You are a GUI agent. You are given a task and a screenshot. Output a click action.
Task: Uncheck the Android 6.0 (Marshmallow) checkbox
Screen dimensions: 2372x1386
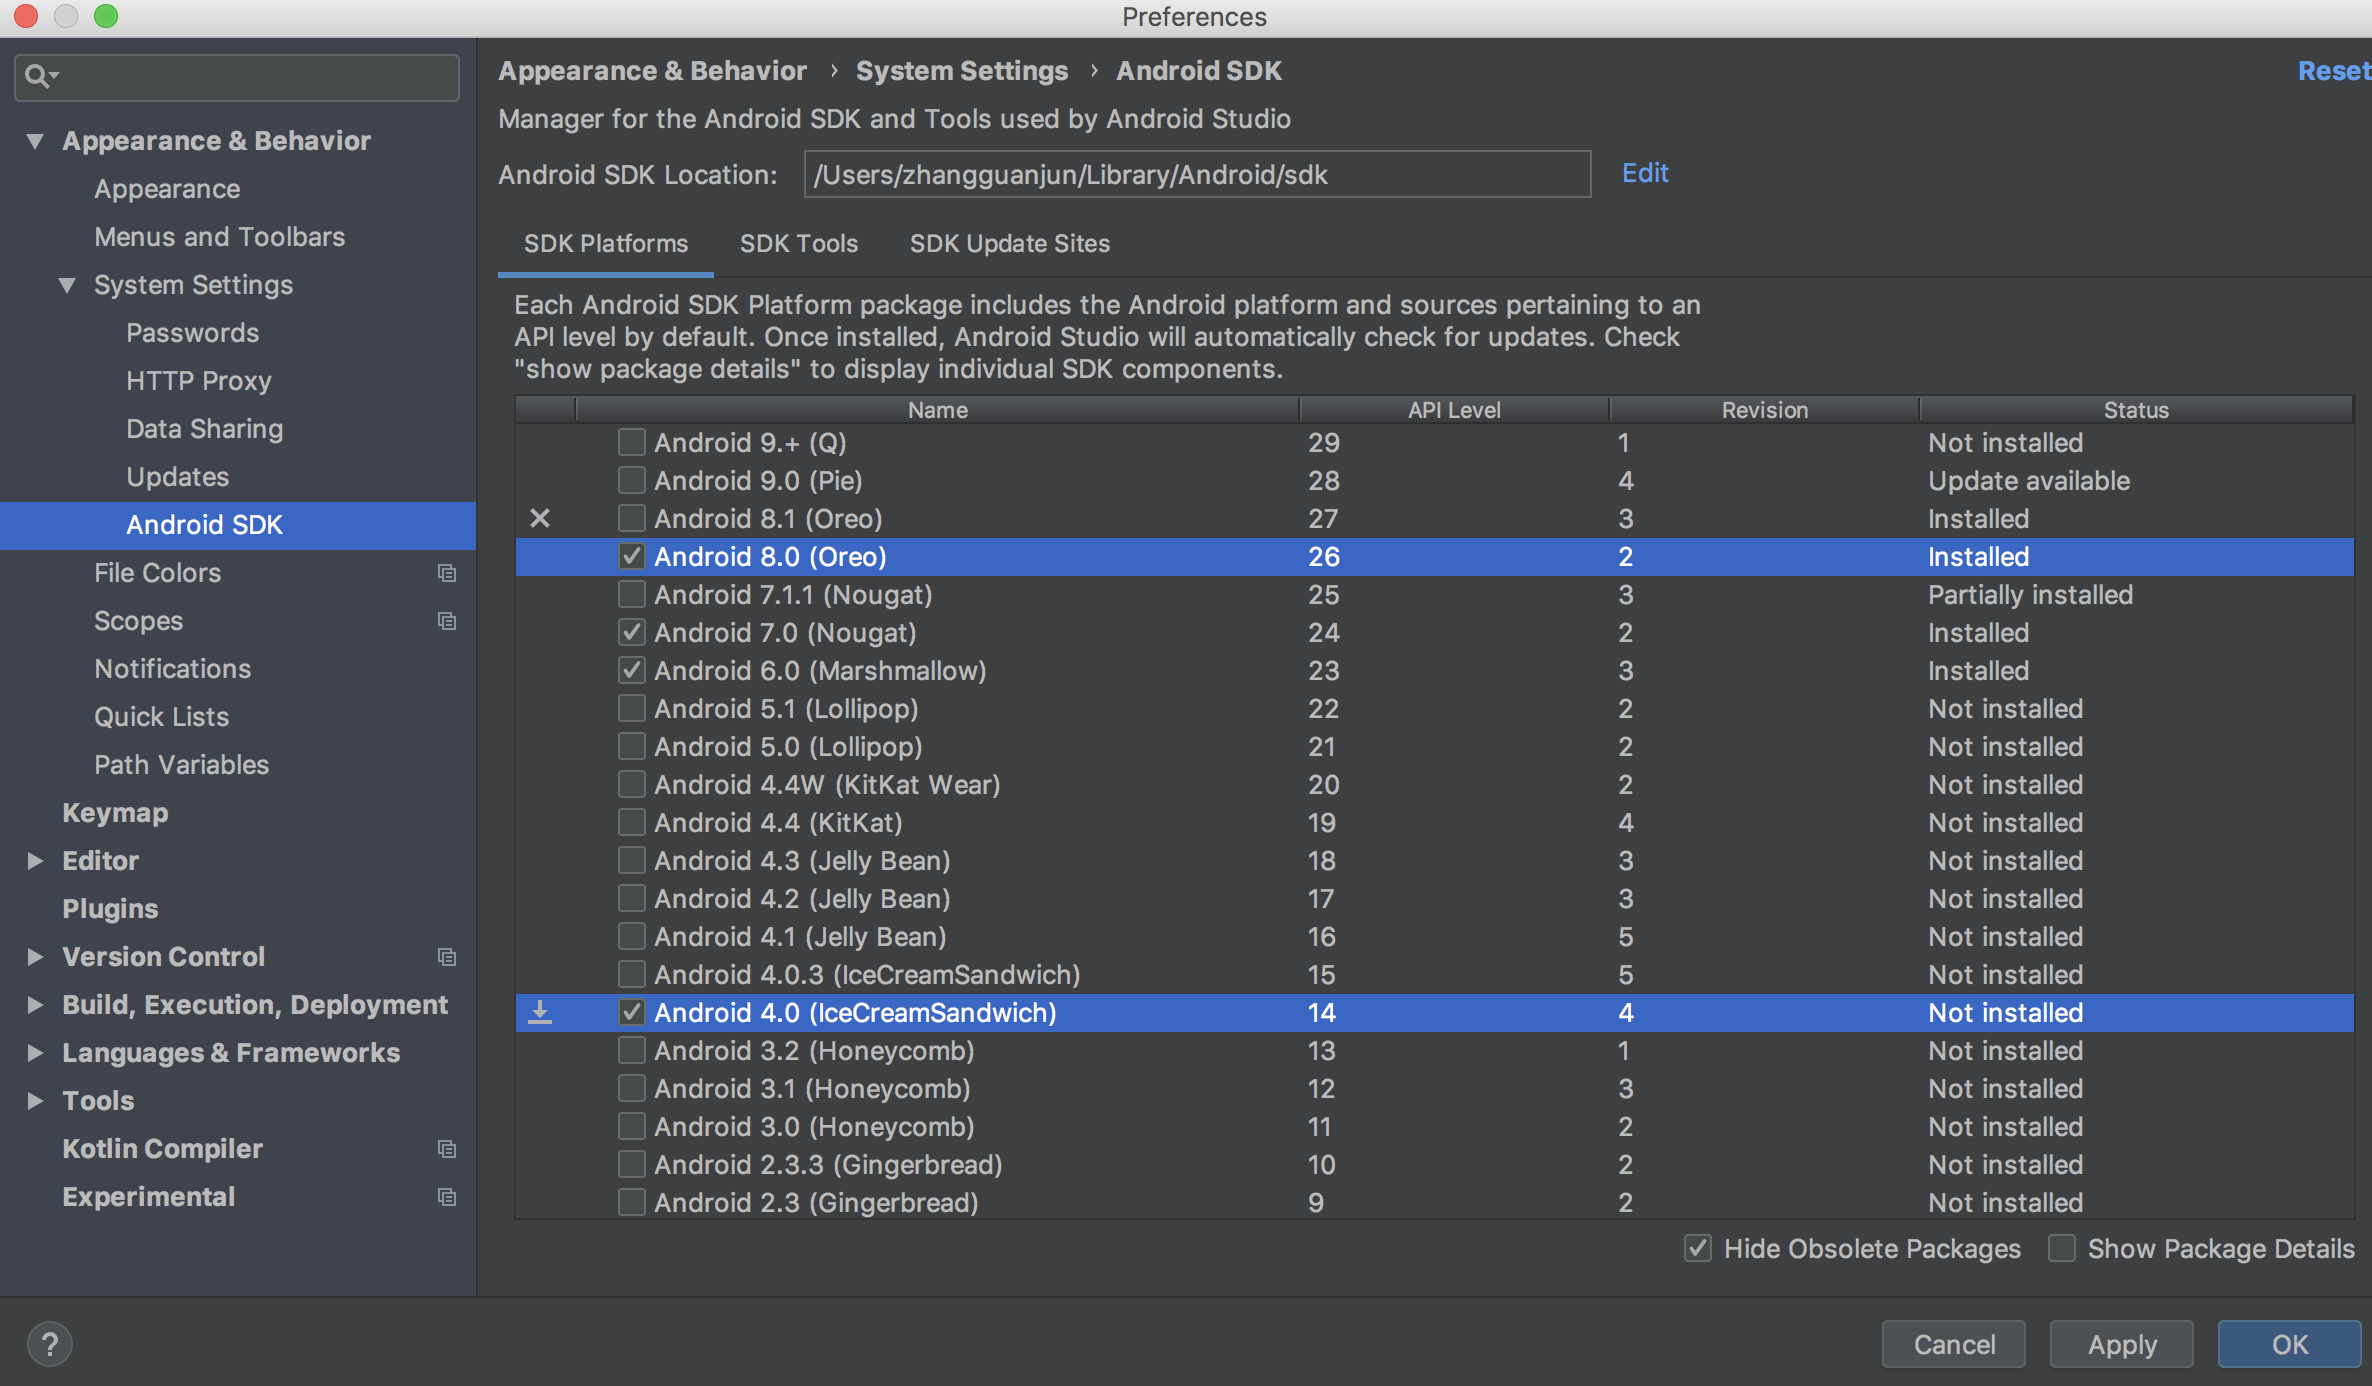(x=631, y=670)
